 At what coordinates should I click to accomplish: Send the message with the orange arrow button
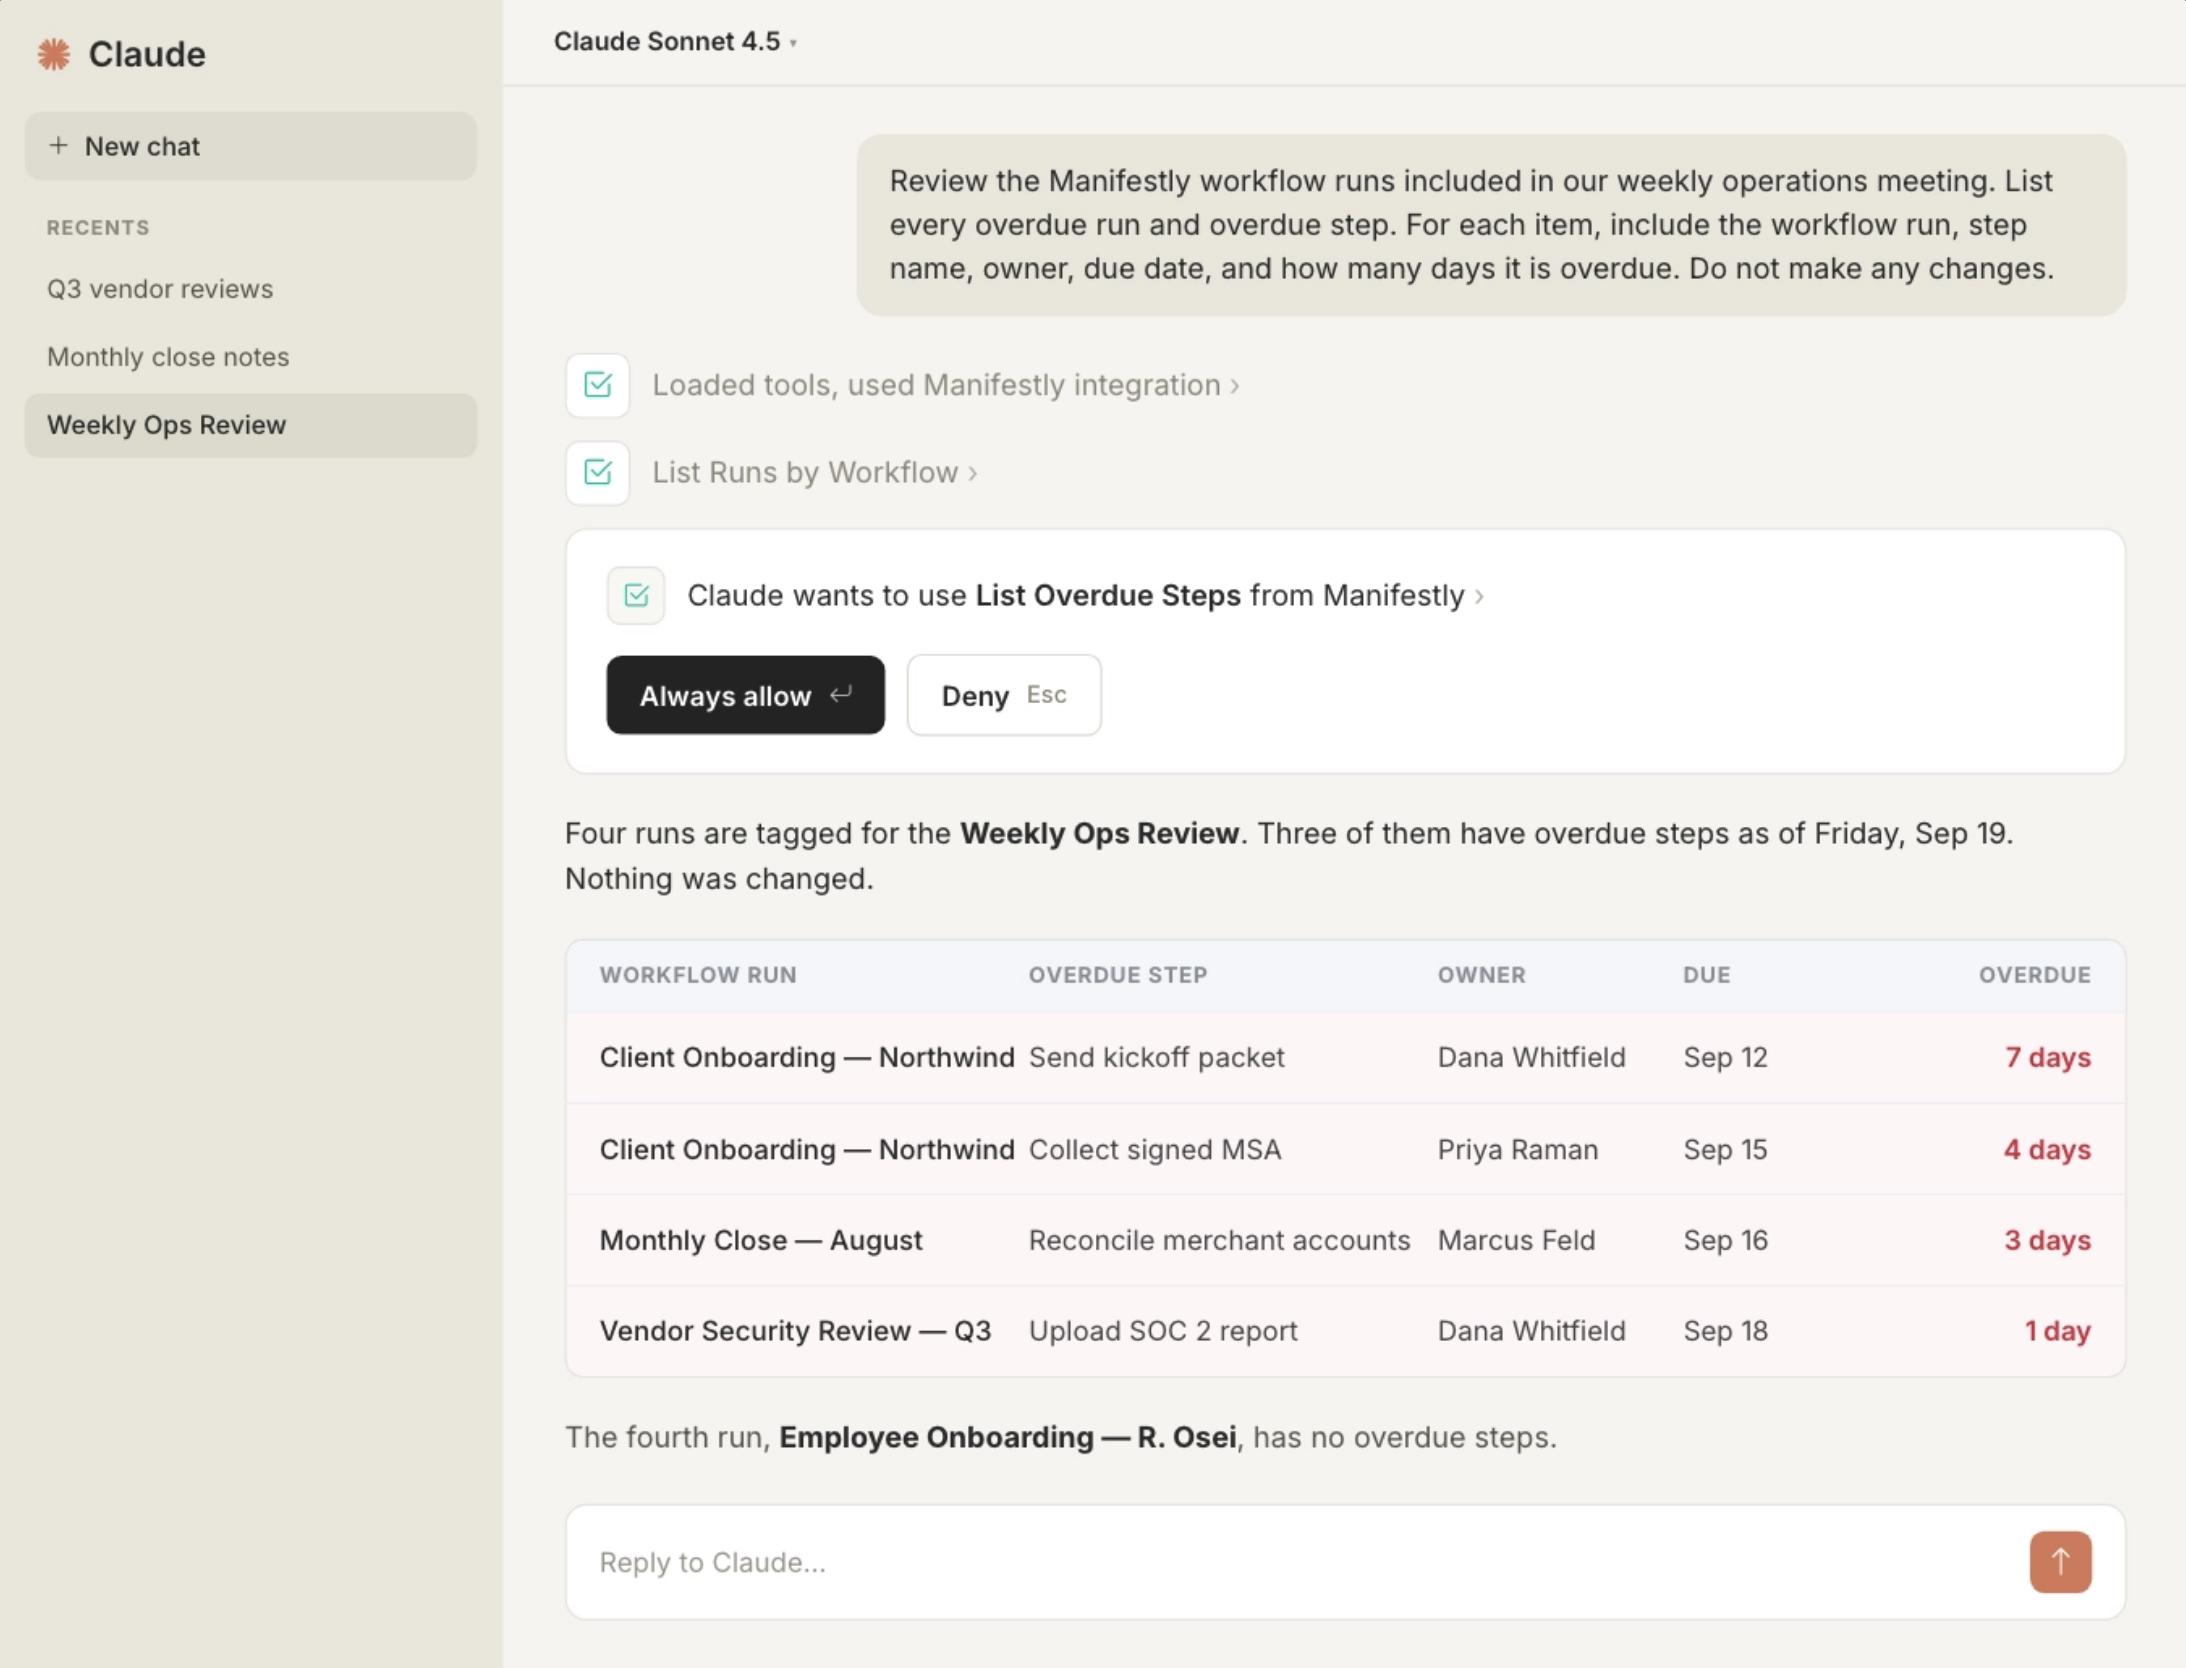coord(2060,1562)
